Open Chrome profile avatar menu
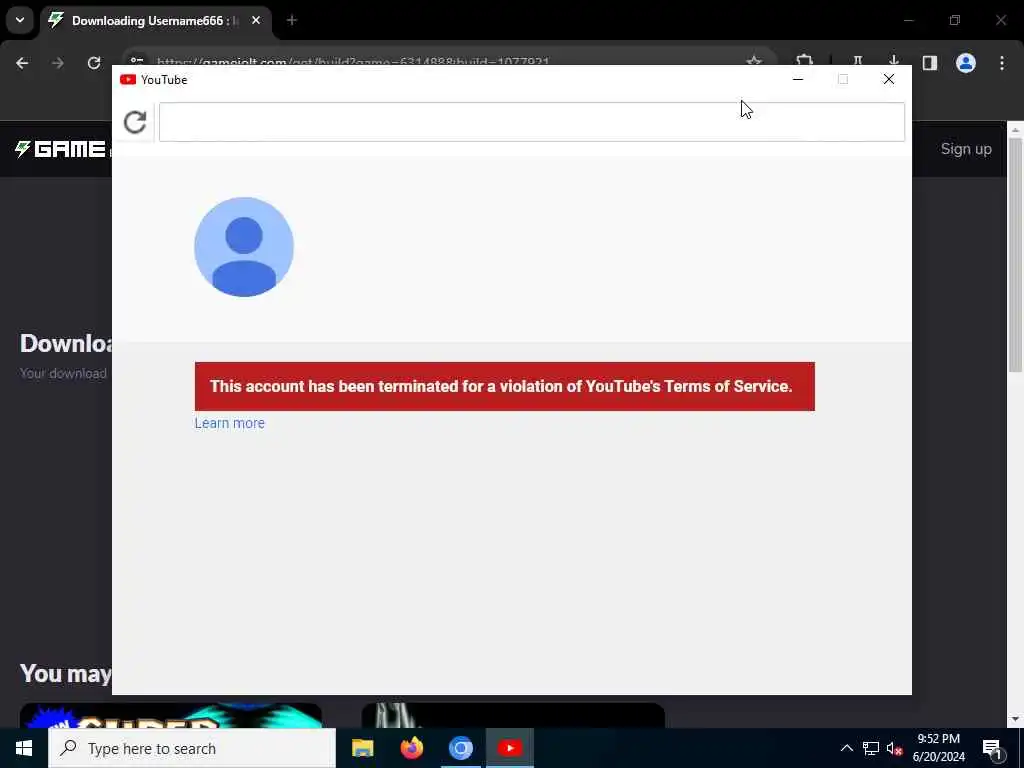Image resolution: width=1024 pixels, height=768 pixels. pyautogui.click(x=966, y=63)
